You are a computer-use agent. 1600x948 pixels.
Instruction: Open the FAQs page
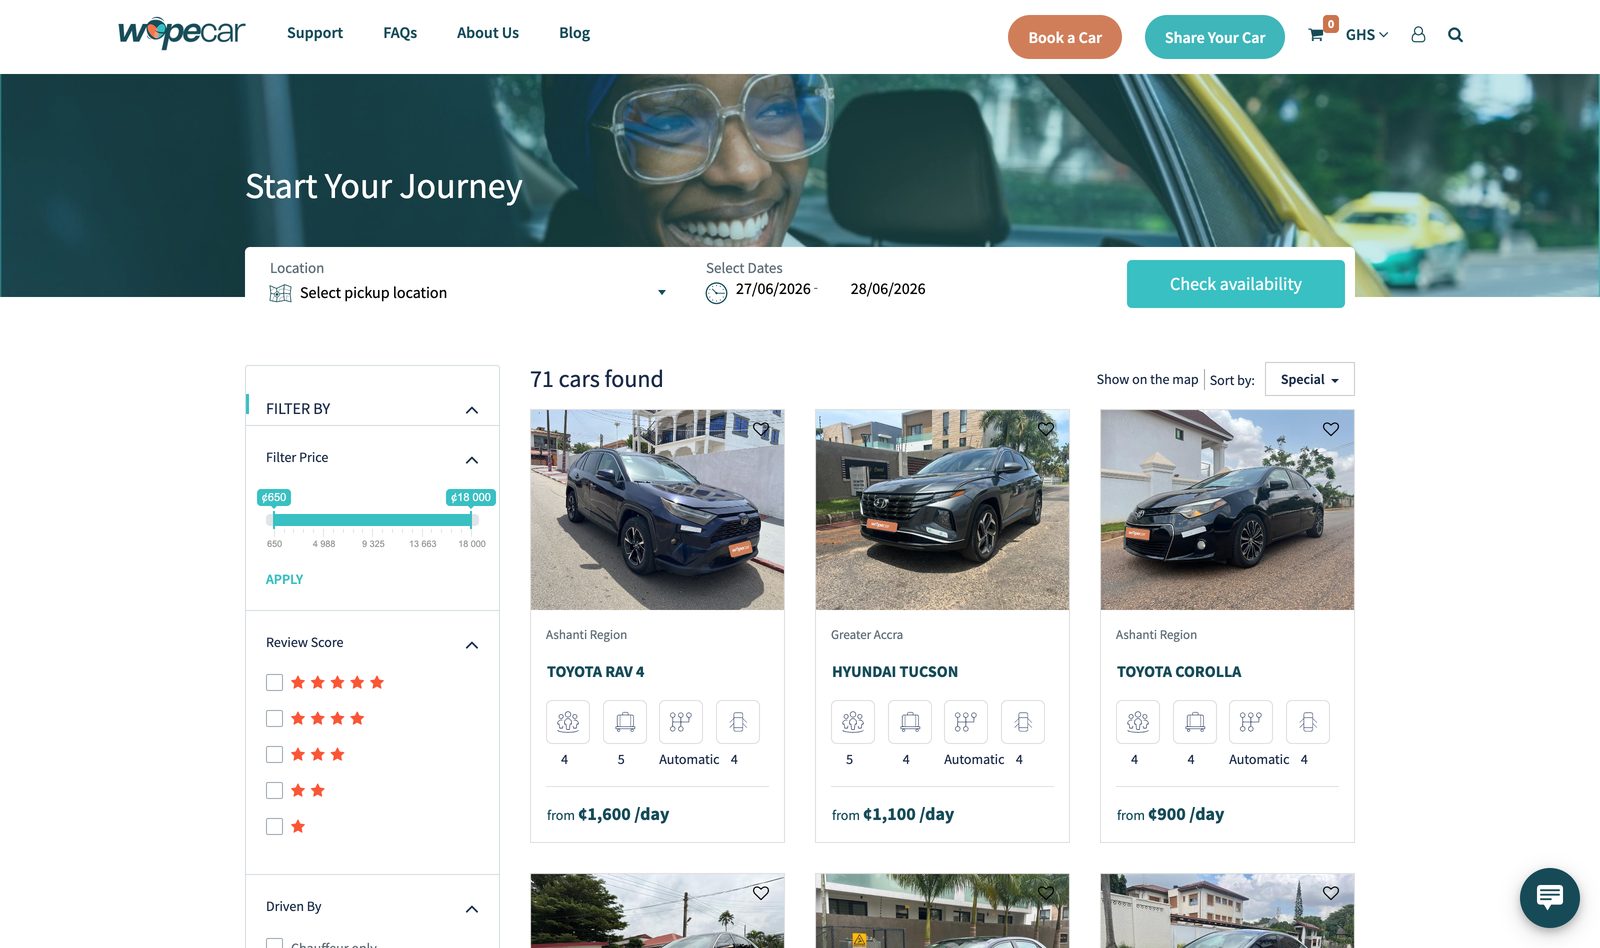point(400,33)
